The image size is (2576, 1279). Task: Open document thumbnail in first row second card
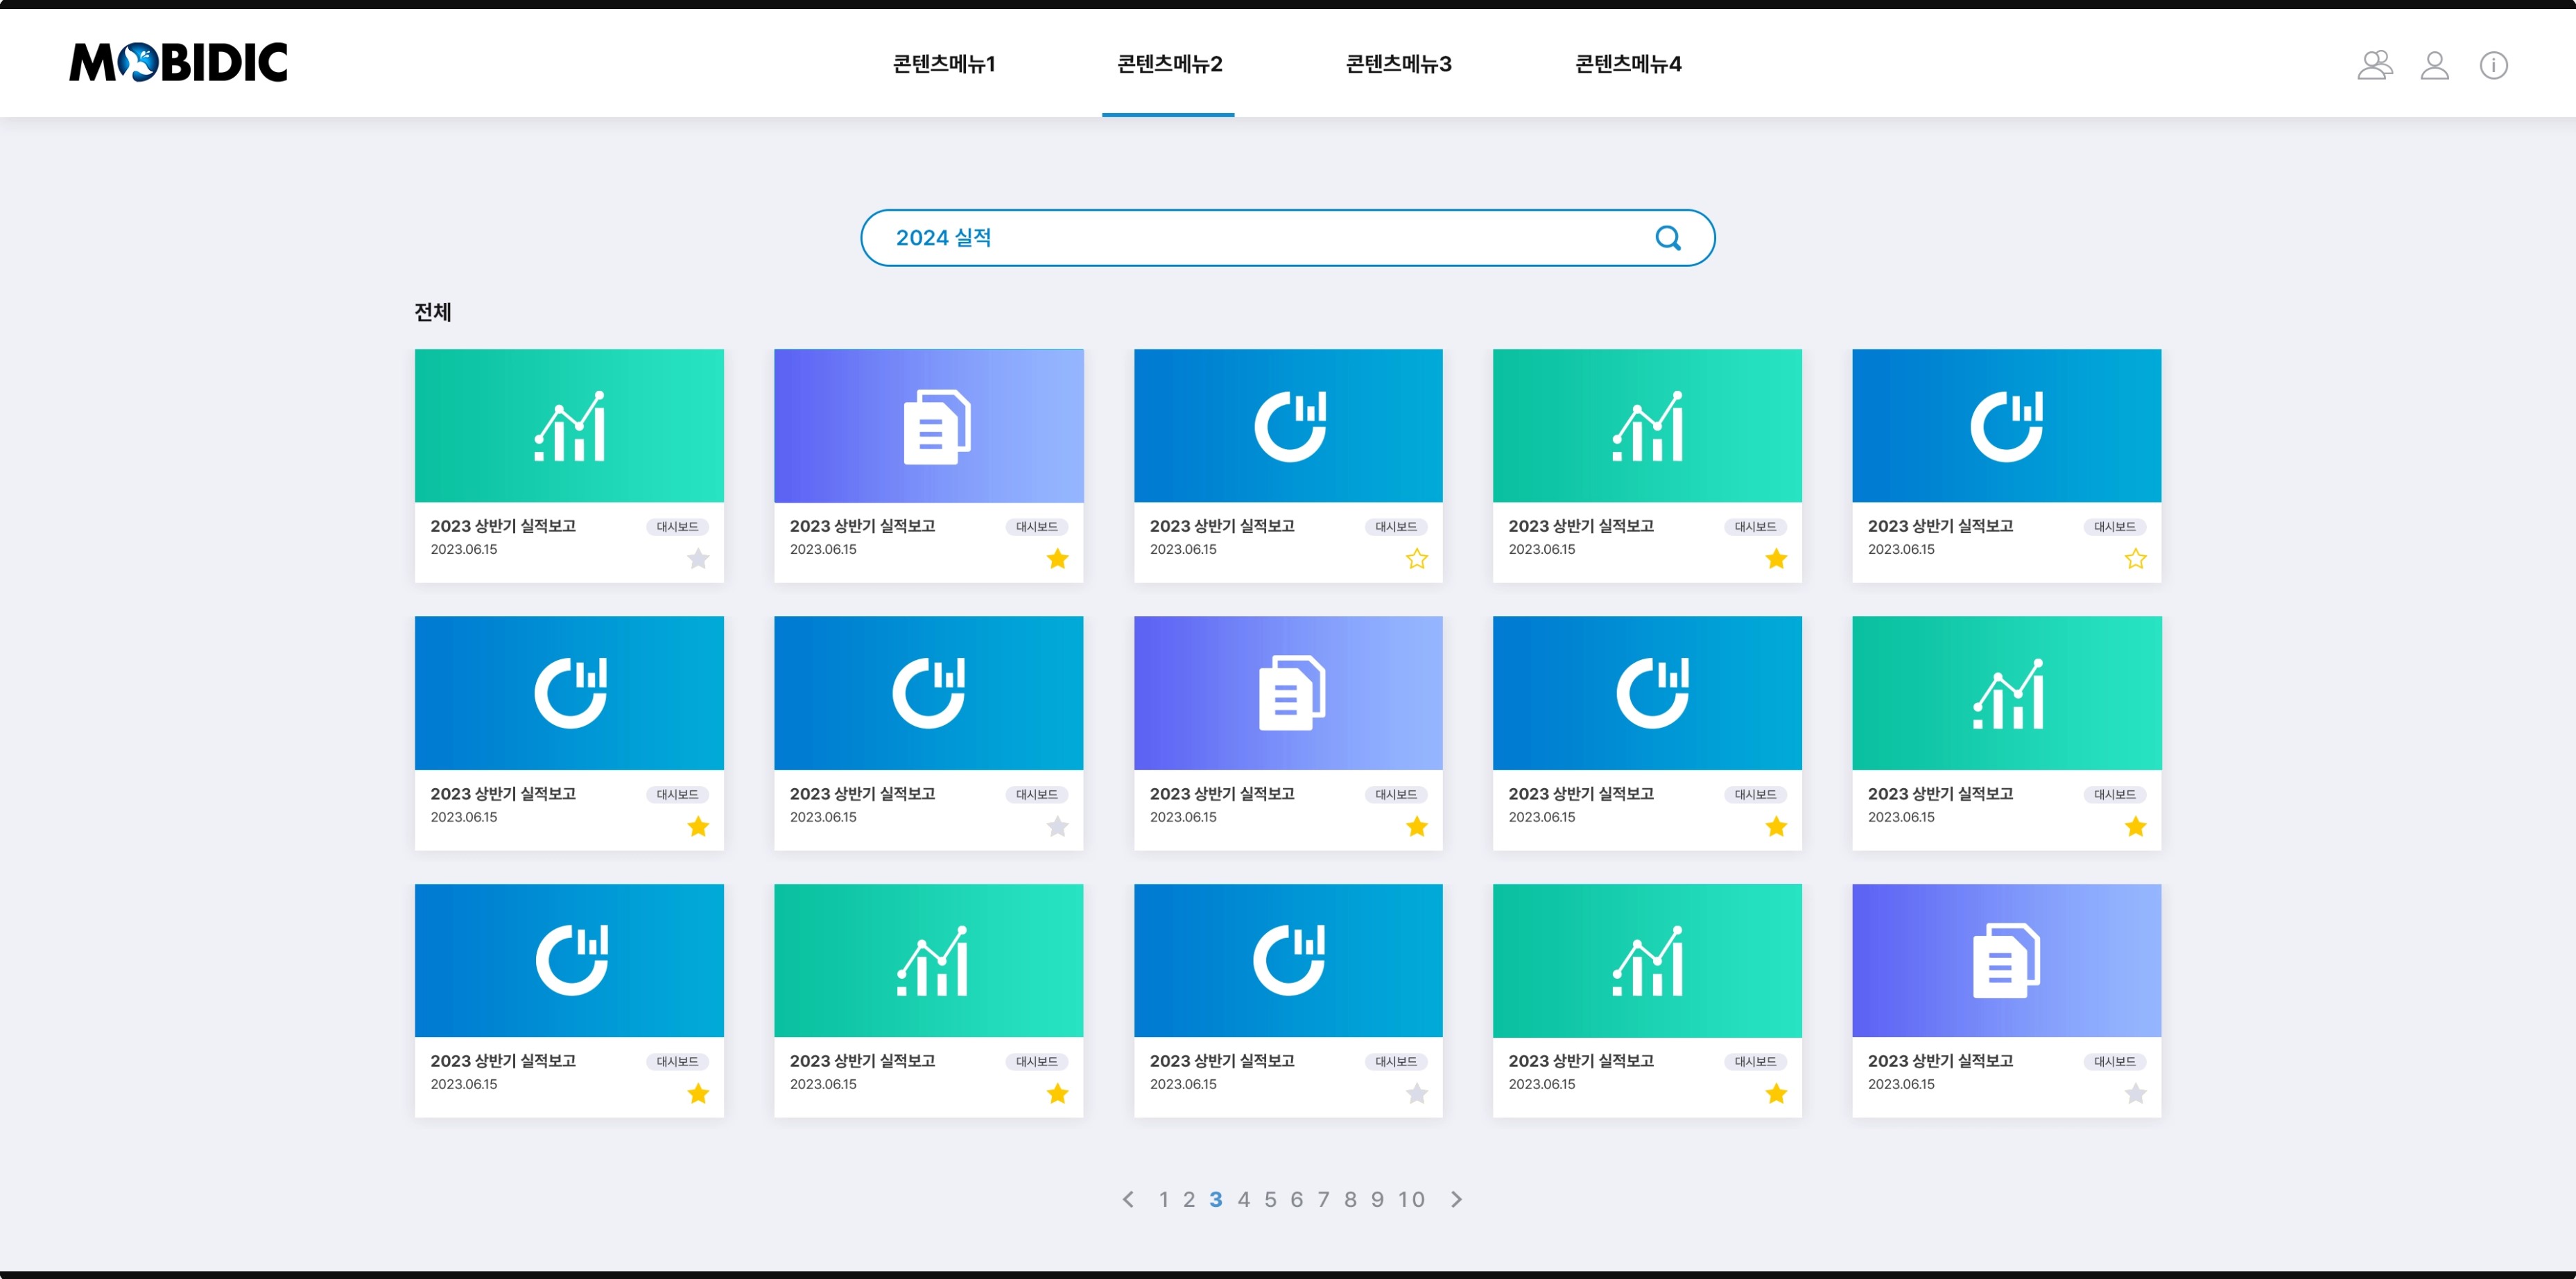[928, 426]
